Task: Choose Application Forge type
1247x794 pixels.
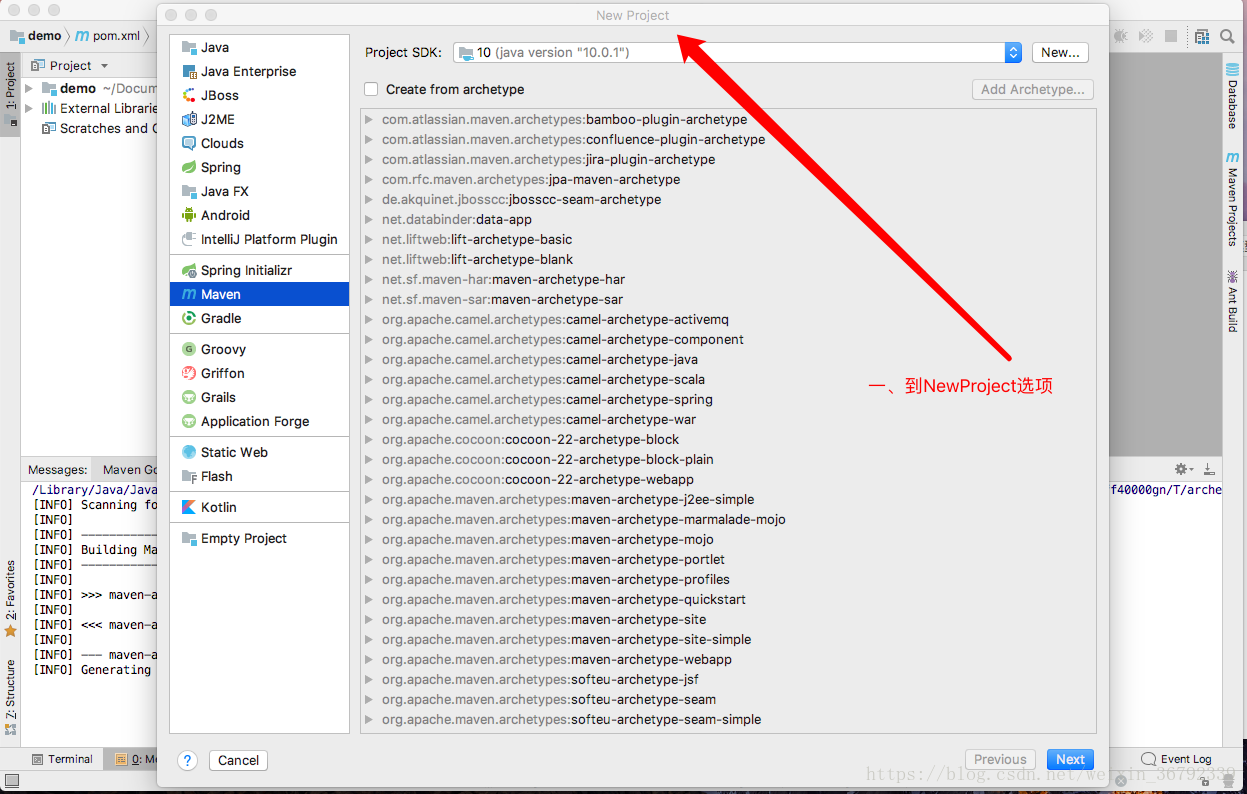Action: coord(259,421)
